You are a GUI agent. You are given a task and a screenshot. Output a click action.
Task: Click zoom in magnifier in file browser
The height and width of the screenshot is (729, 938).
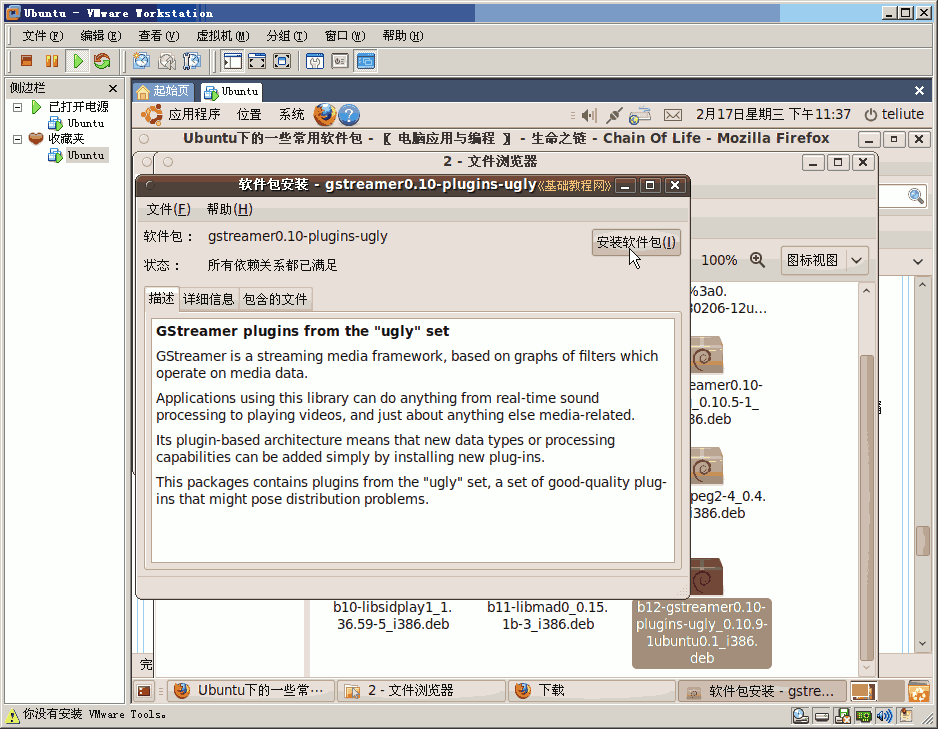[x=757, y=260]
